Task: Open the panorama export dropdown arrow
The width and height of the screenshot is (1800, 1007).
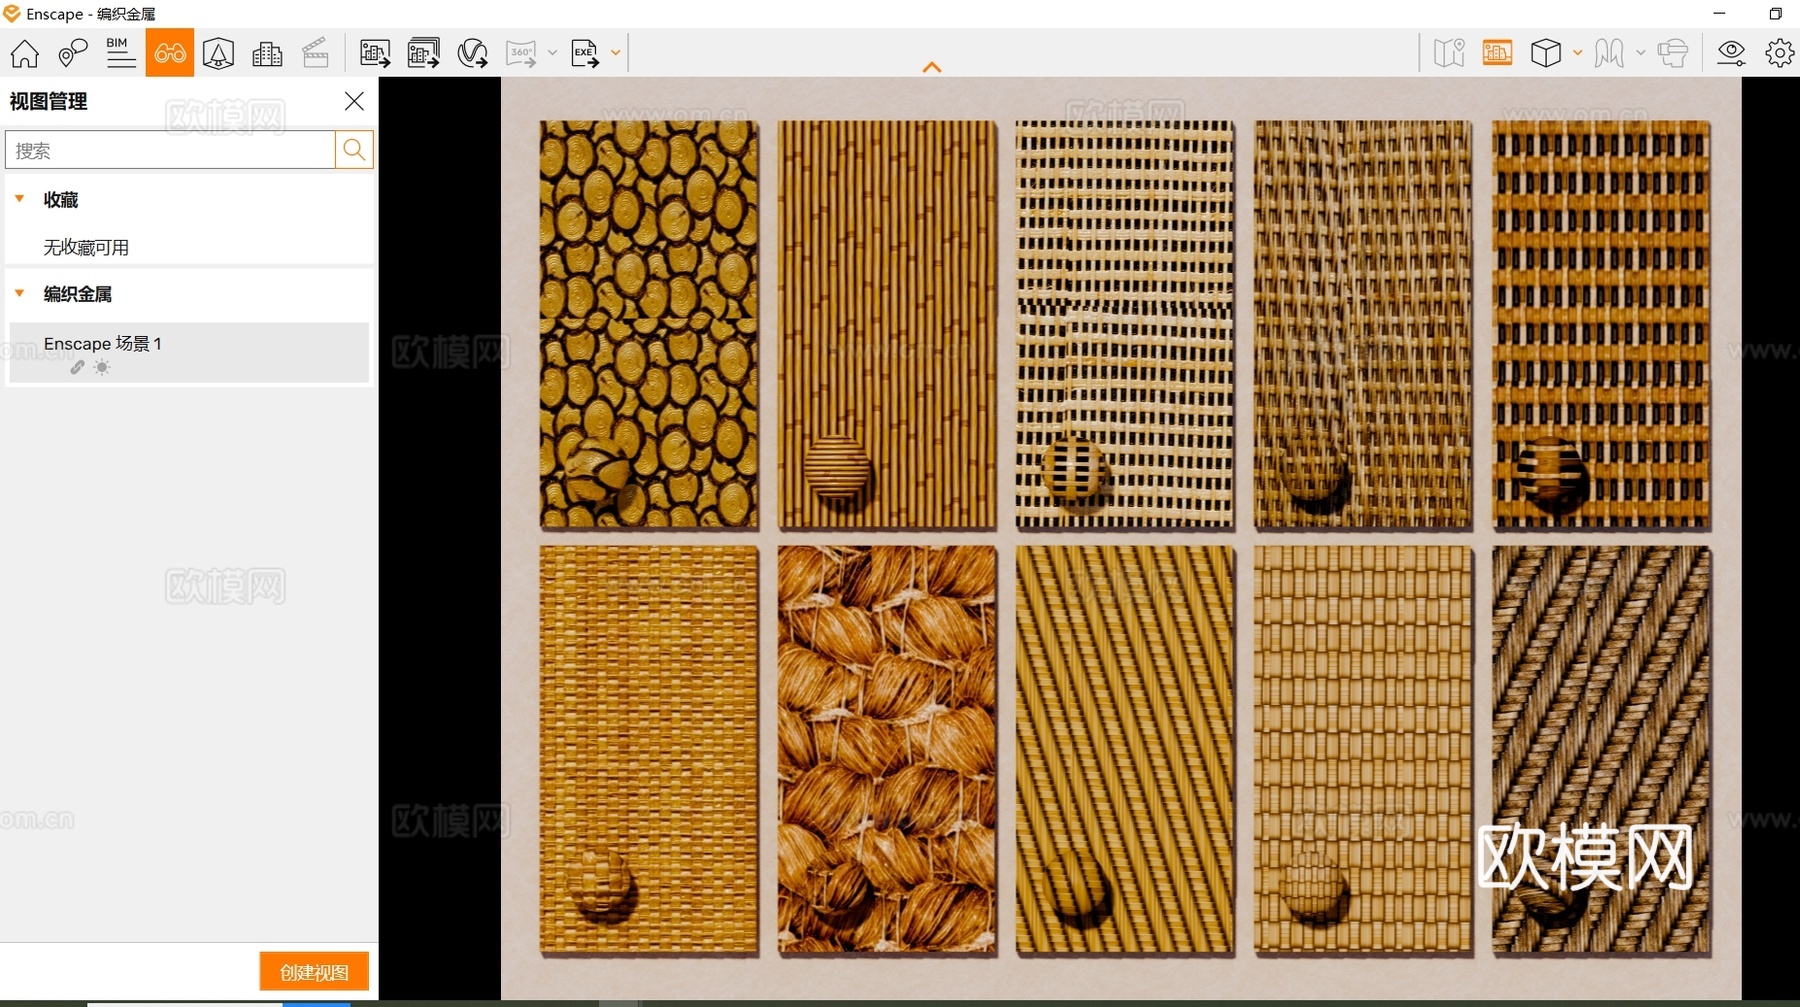Action: click(552, 53)
